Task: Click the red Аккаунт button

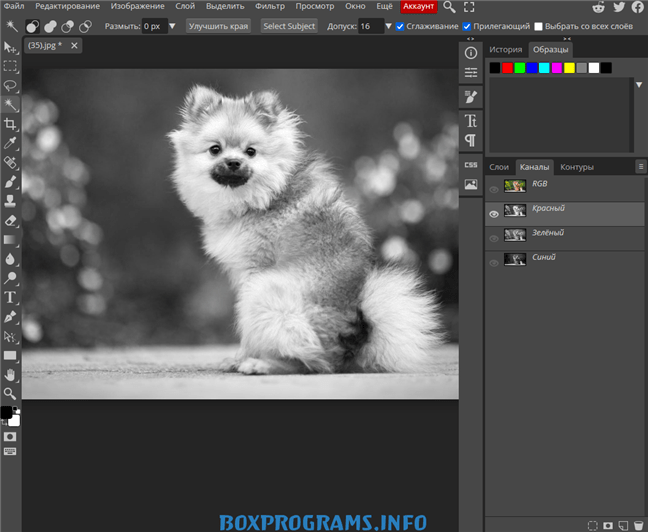Action: [419, 6]
